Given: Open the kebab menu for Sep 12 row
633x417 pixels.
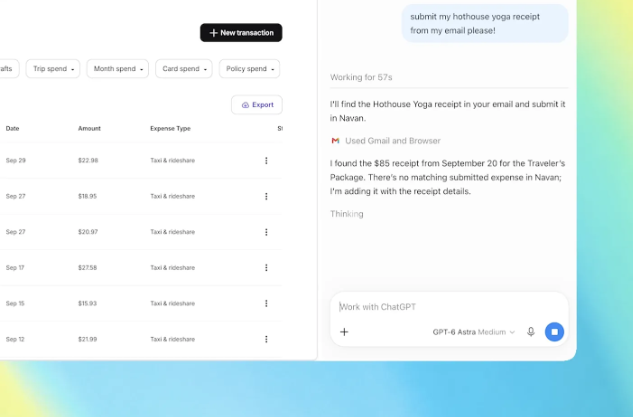Looking at the screenshot, I should 266,339.
